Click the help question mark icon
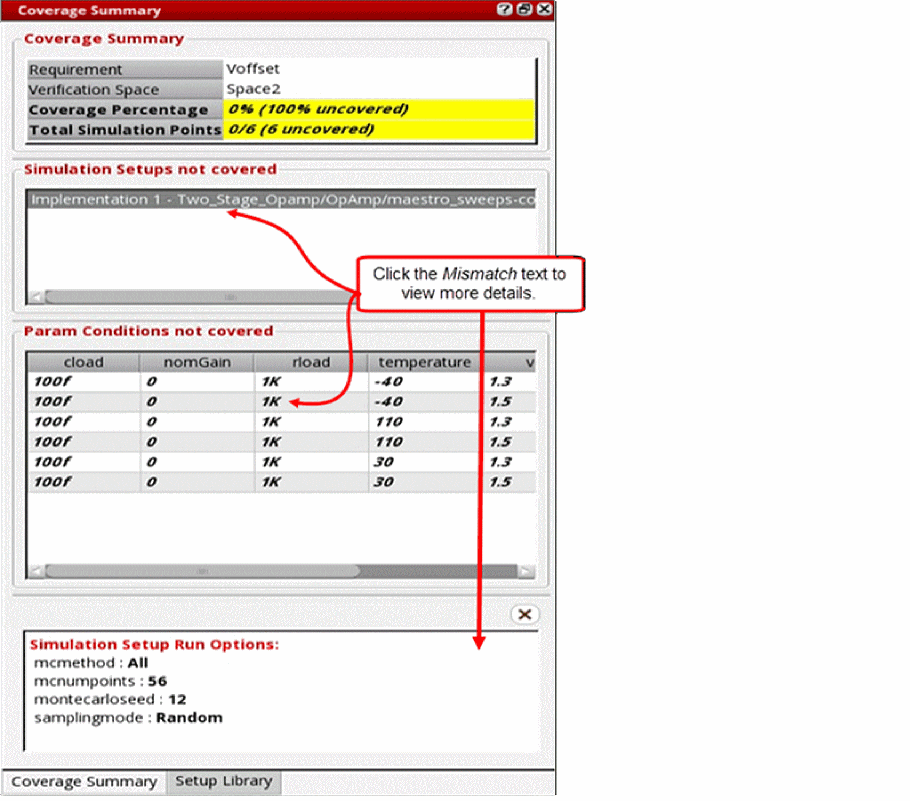The image size is (910, 801). tap(505, 9)
